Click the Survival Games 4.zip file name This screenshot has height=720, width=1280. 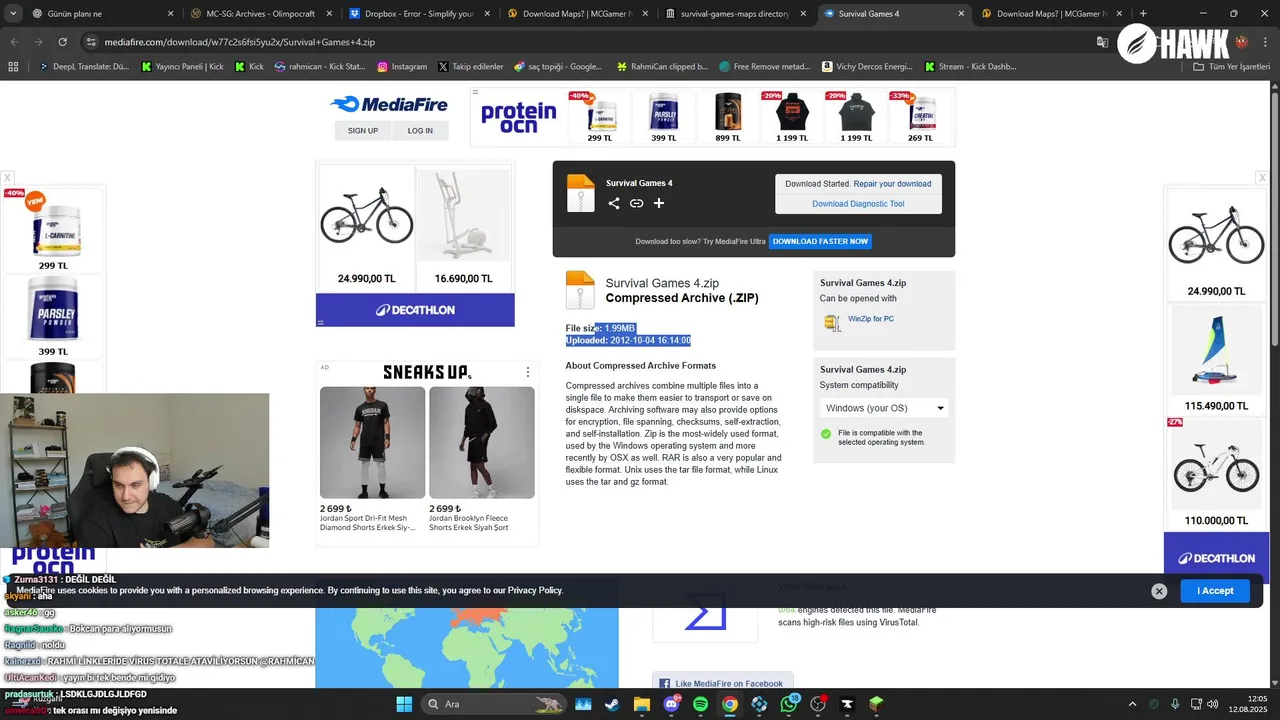662,283
